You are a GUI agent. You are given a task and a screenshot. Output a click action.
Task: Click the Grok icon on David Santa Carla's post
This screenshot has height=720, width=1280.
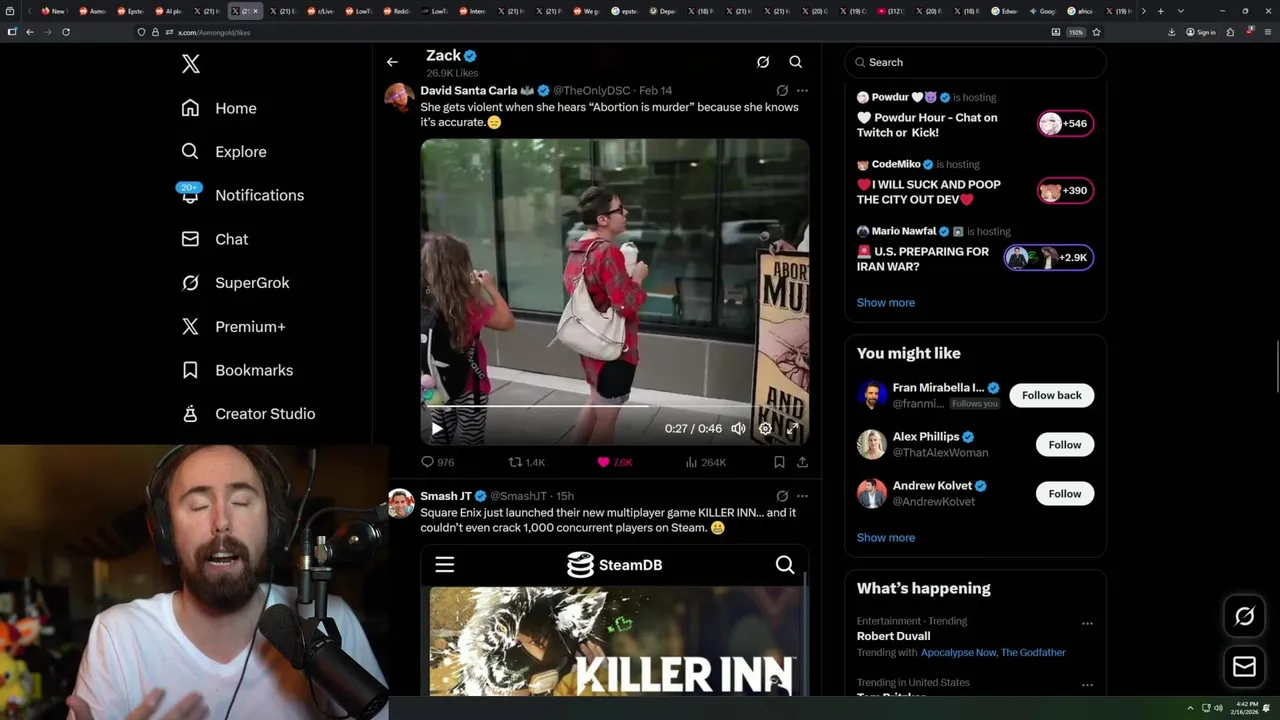coord(782,91)
